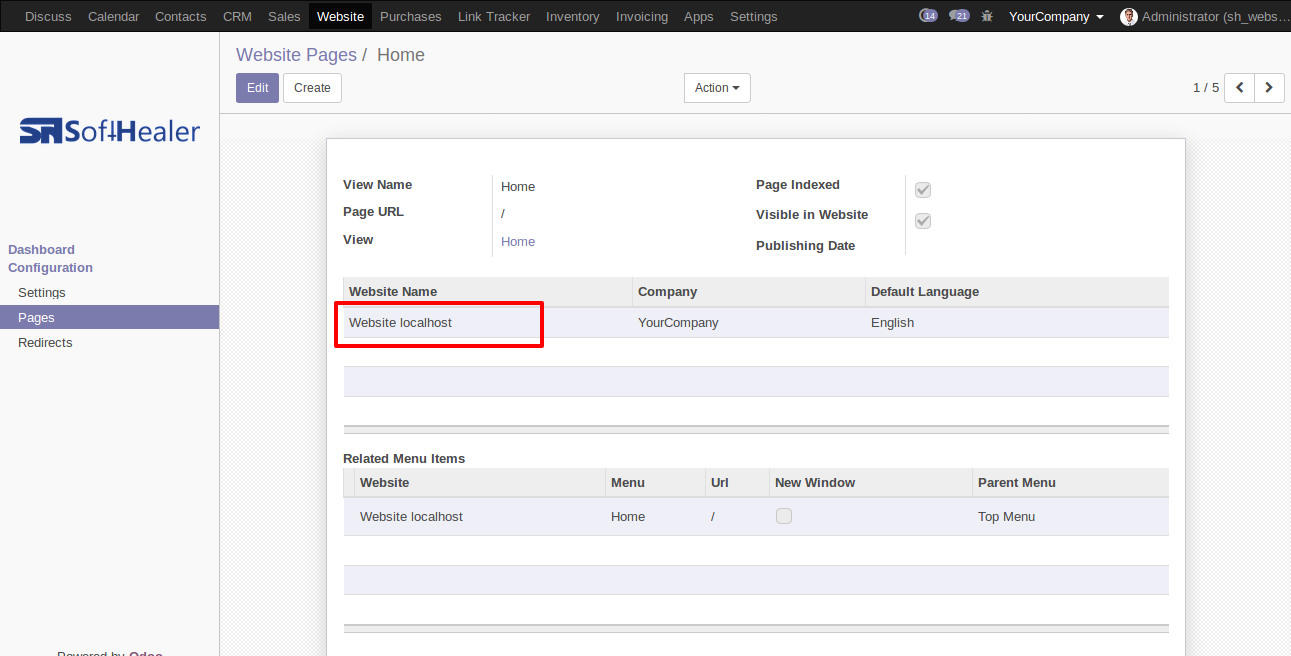Open the conversations icon showing 21
This screenshot has width=1291, height=656.
pos(959,16)
